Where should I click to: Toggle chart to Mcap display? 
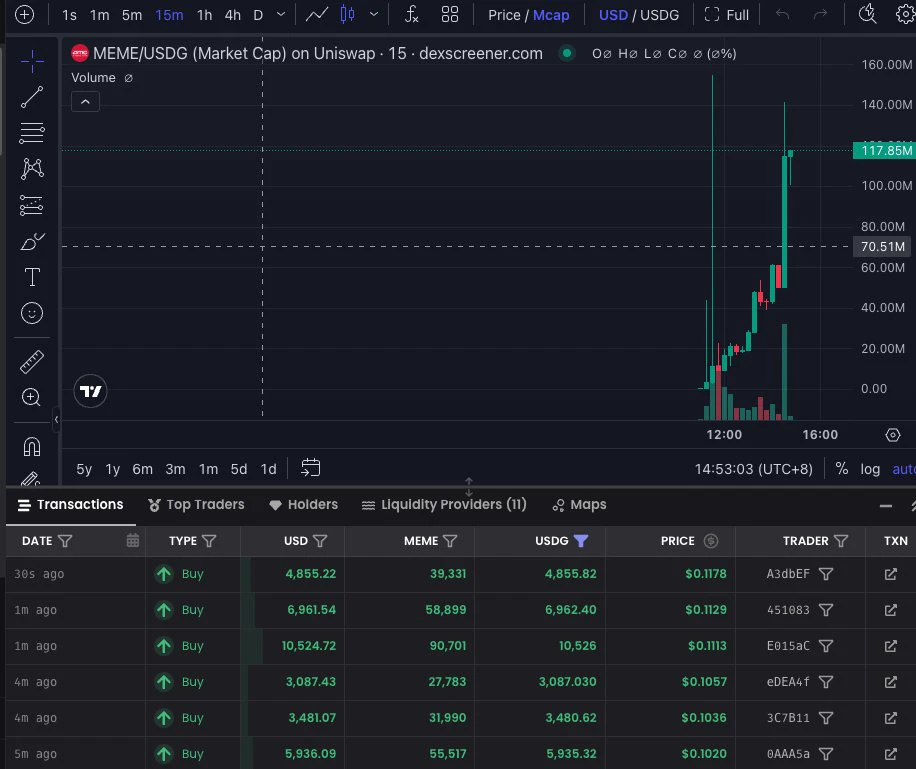pos(551,15)
